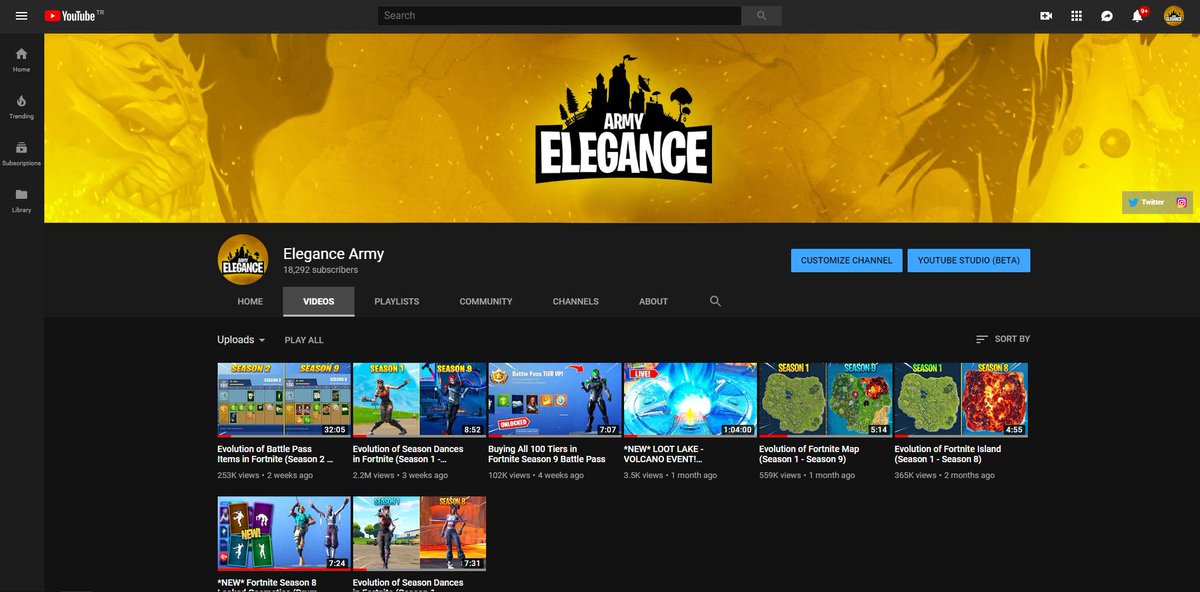
Task: Click '102K views • 4 weeks ago' text
Action: (x=536, y=476)
